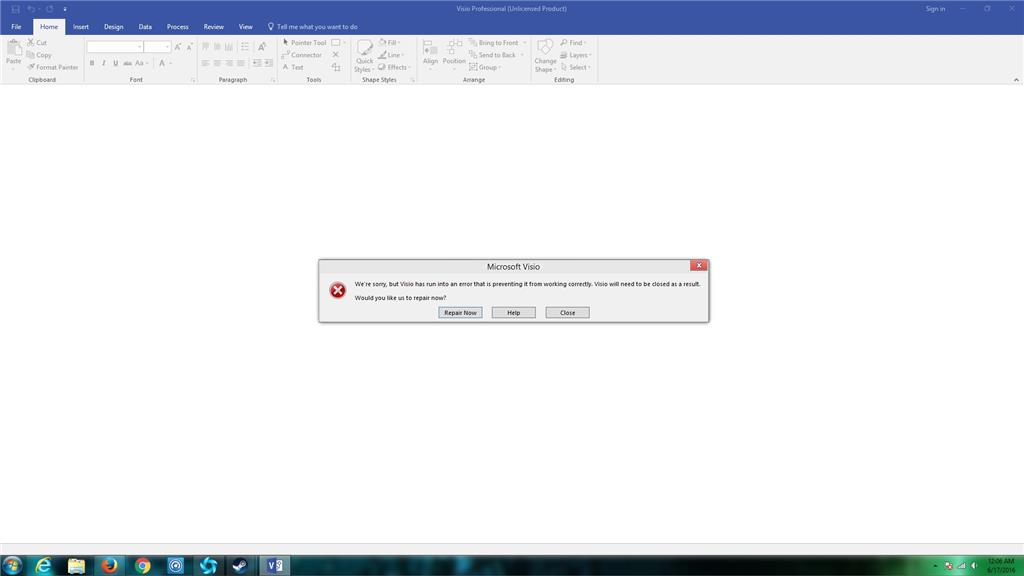Click the Increase Indent icon
The image size is (1024, 576).
tap(268, 63)
